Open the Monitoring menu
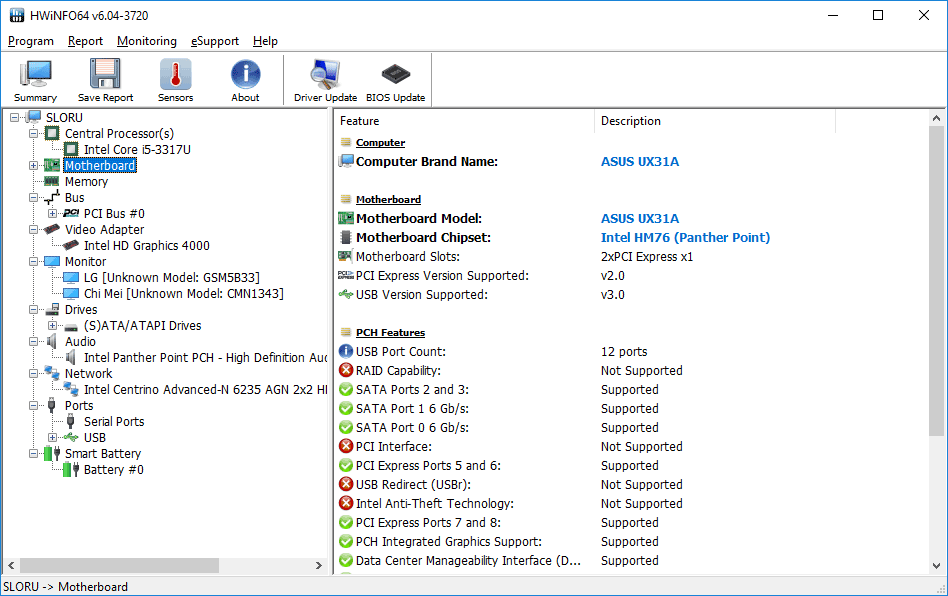948x596 pixels. click(x=146, y=41)
